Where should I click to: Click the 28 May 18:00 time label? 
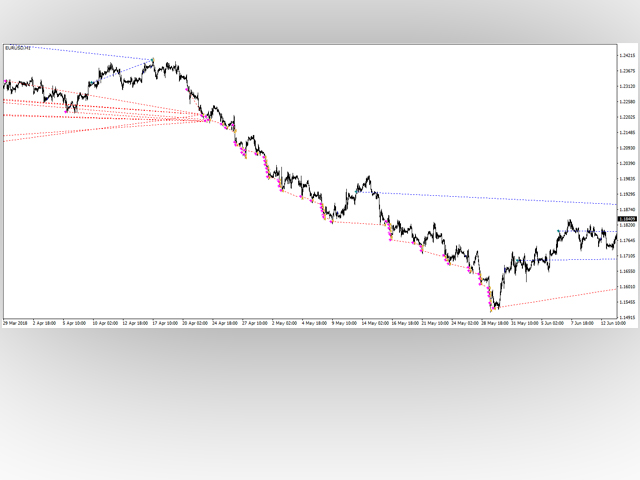click(x=495, y=323)
